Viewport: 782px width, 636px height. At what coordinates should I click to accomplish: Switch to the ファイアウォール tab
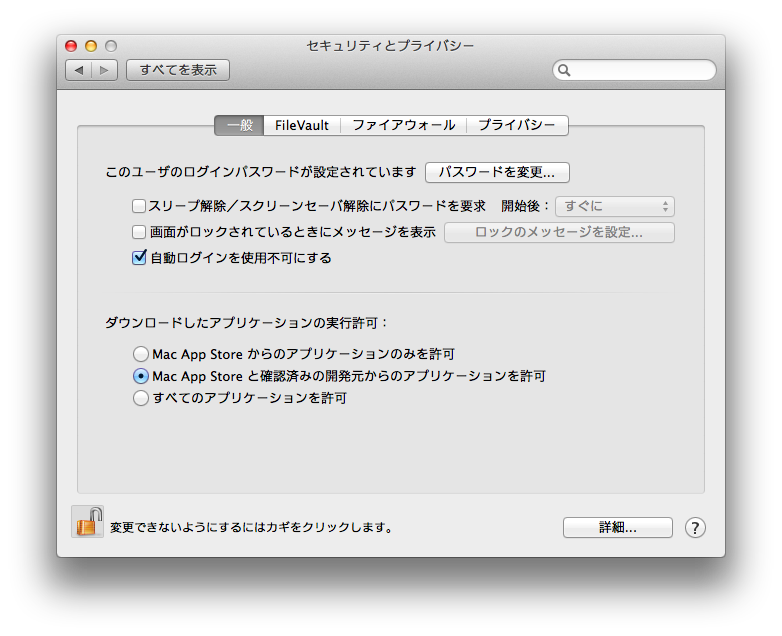coord(403,125)
